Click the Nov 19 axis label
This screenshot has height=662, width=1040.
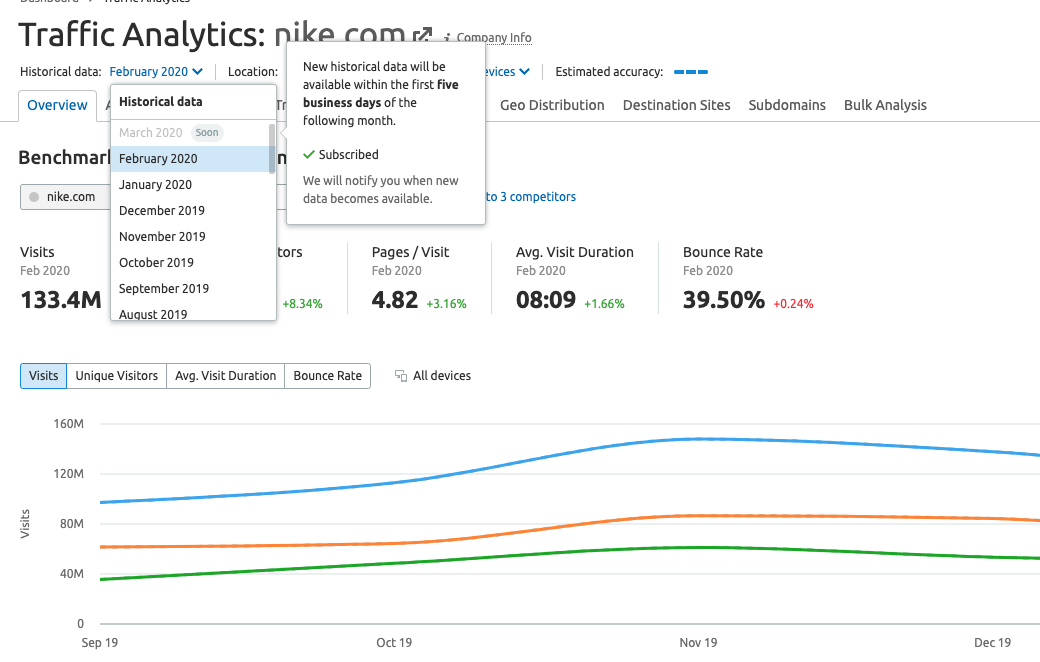pyautogui.click(x=698, y=642)
